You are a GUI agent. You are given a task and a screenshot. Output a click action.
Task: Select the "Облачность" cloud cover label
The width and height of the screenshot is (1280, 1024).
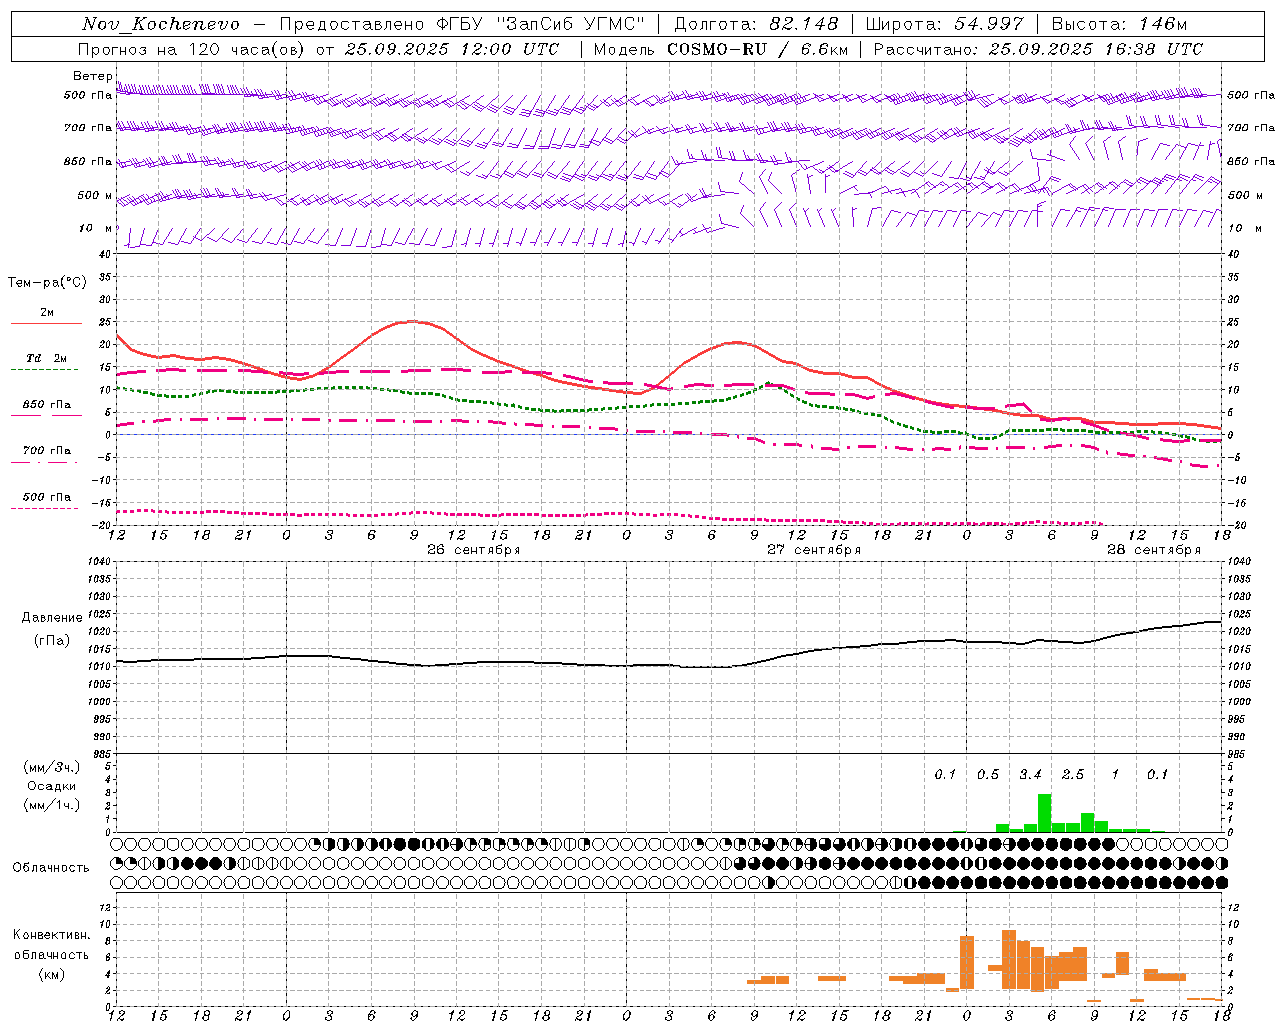pos(51,868)
